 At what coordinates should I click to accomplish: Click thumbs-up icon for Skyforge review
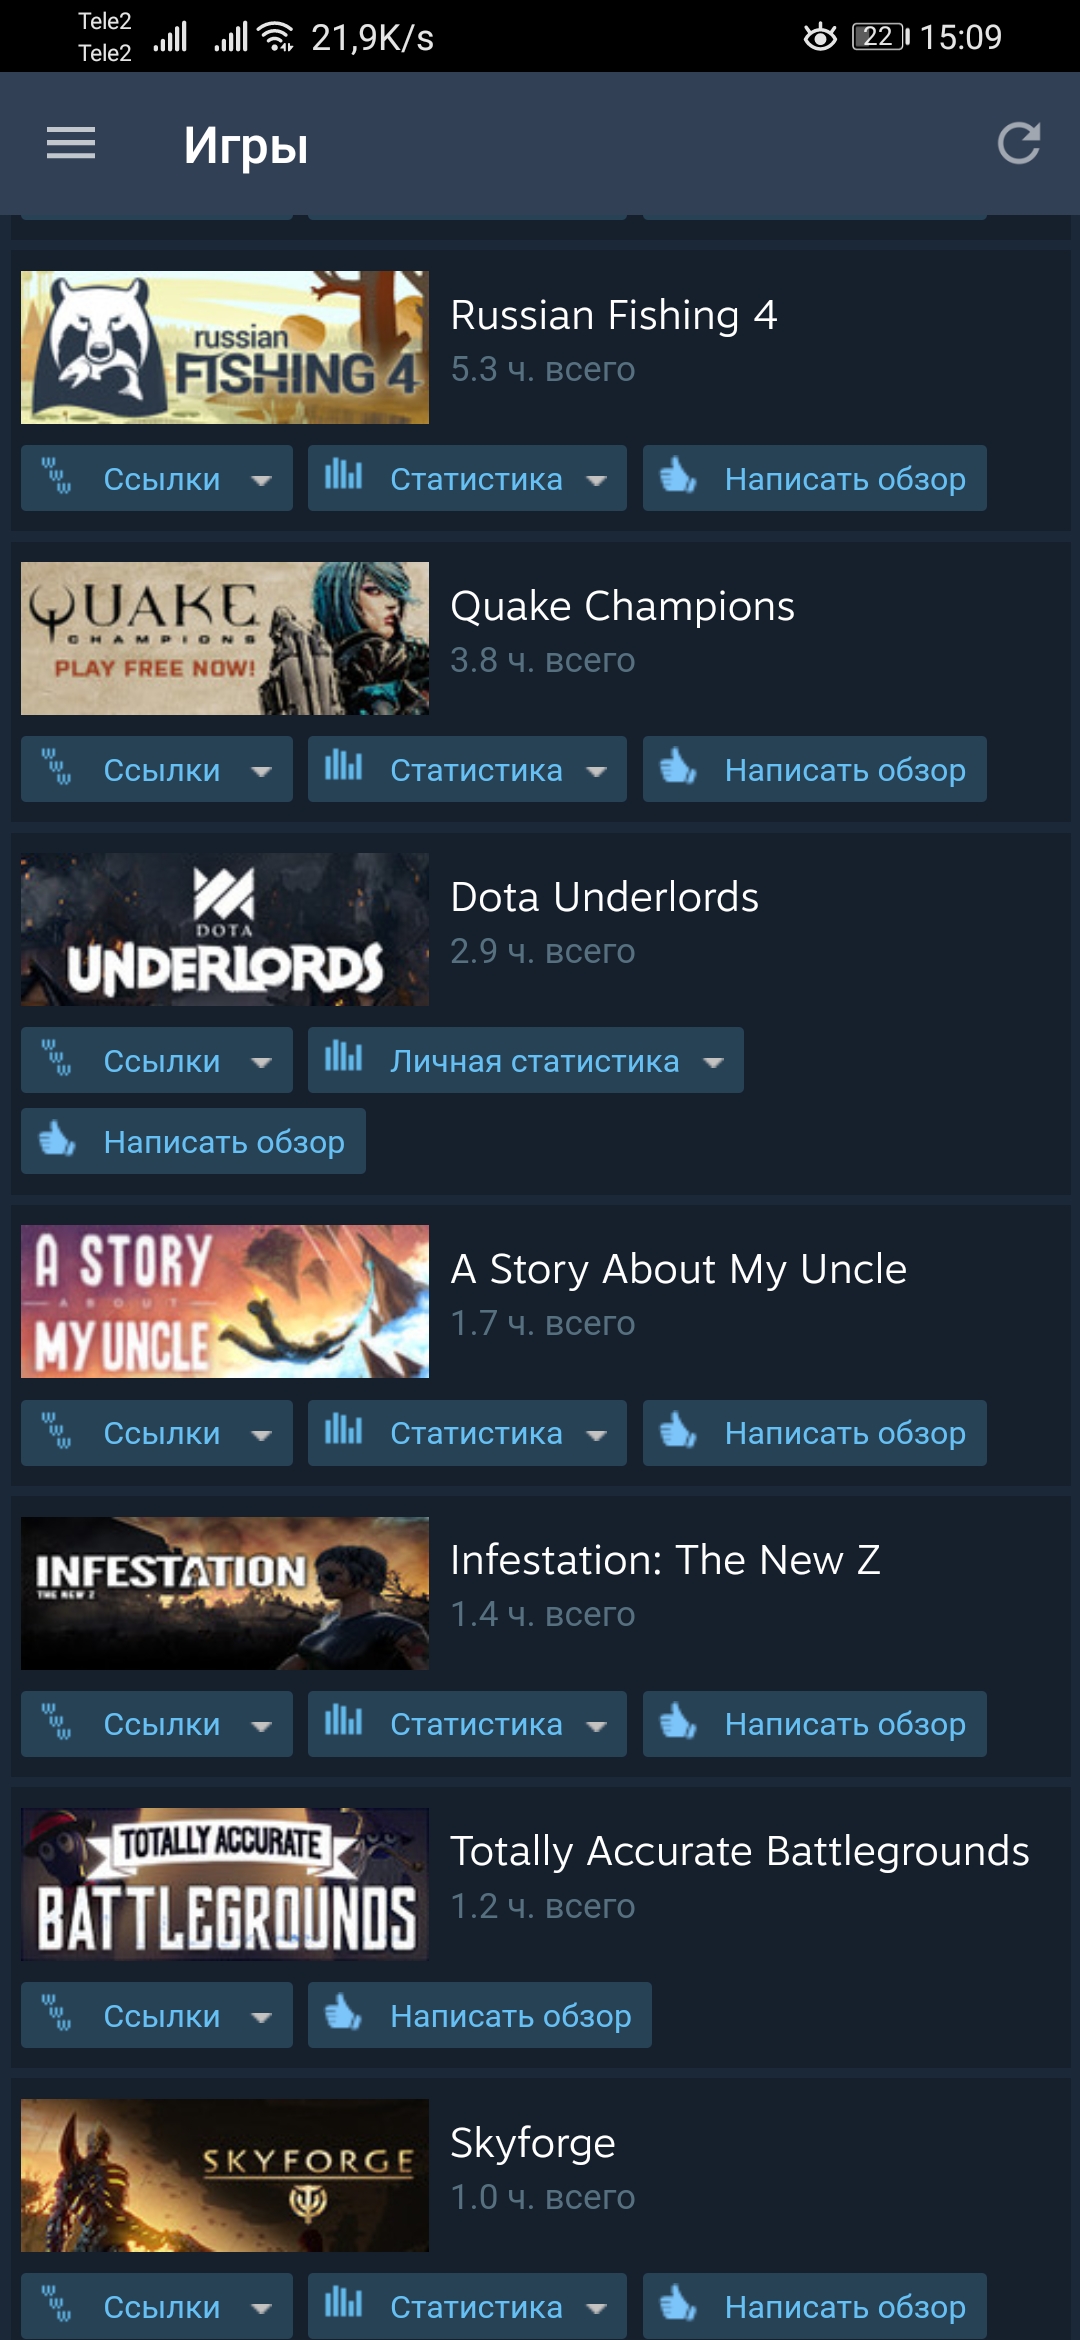click(x=677, y=2304)
